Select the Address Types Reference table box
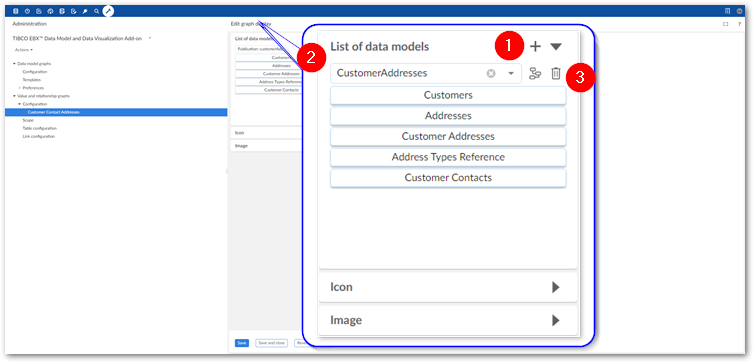The width and height of the screenshot is (754, 363). pos(448,157)
